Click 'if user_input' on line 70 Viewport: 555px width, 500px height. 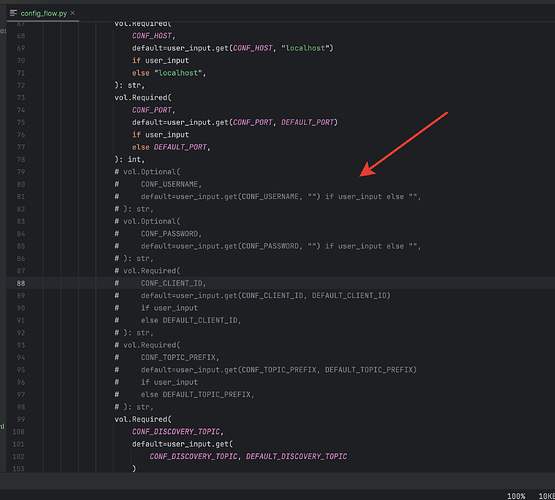[160, 61]
